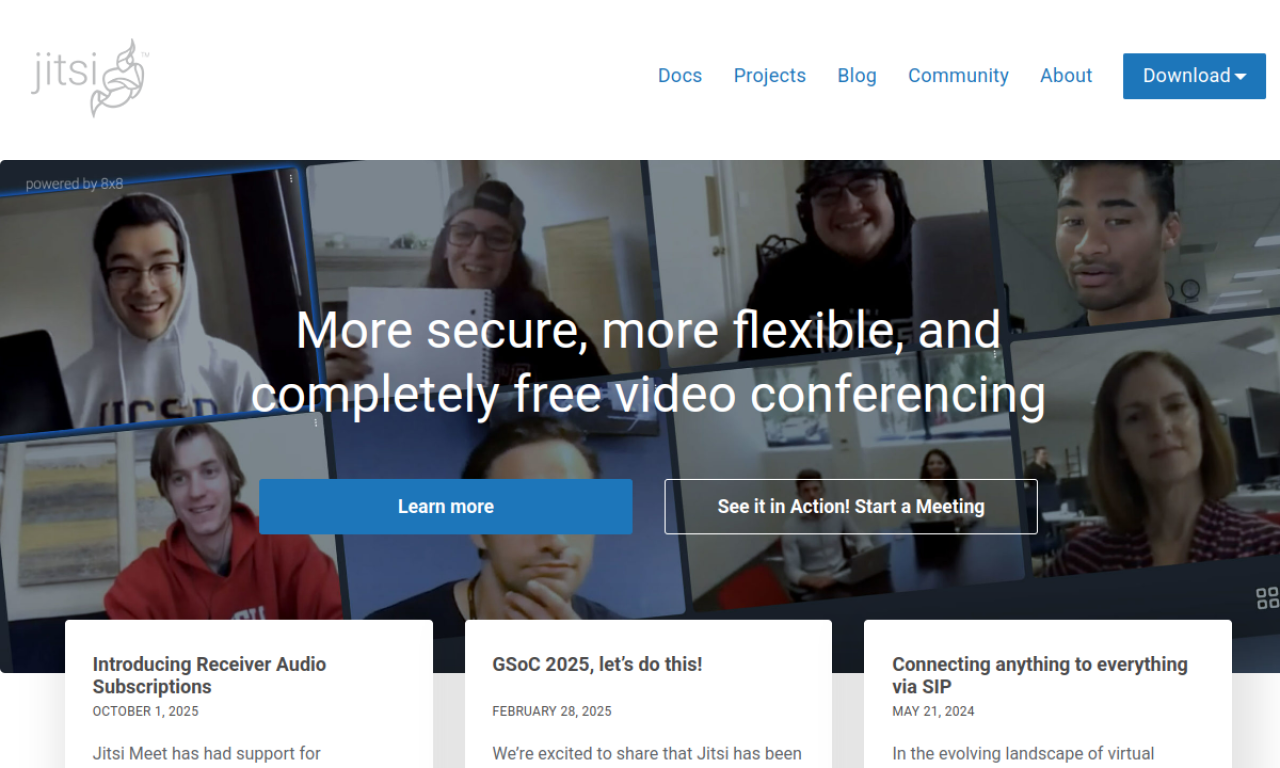Open the Download dropdown arrow
Screen dimensions: 1280x768
[1241, 77]
